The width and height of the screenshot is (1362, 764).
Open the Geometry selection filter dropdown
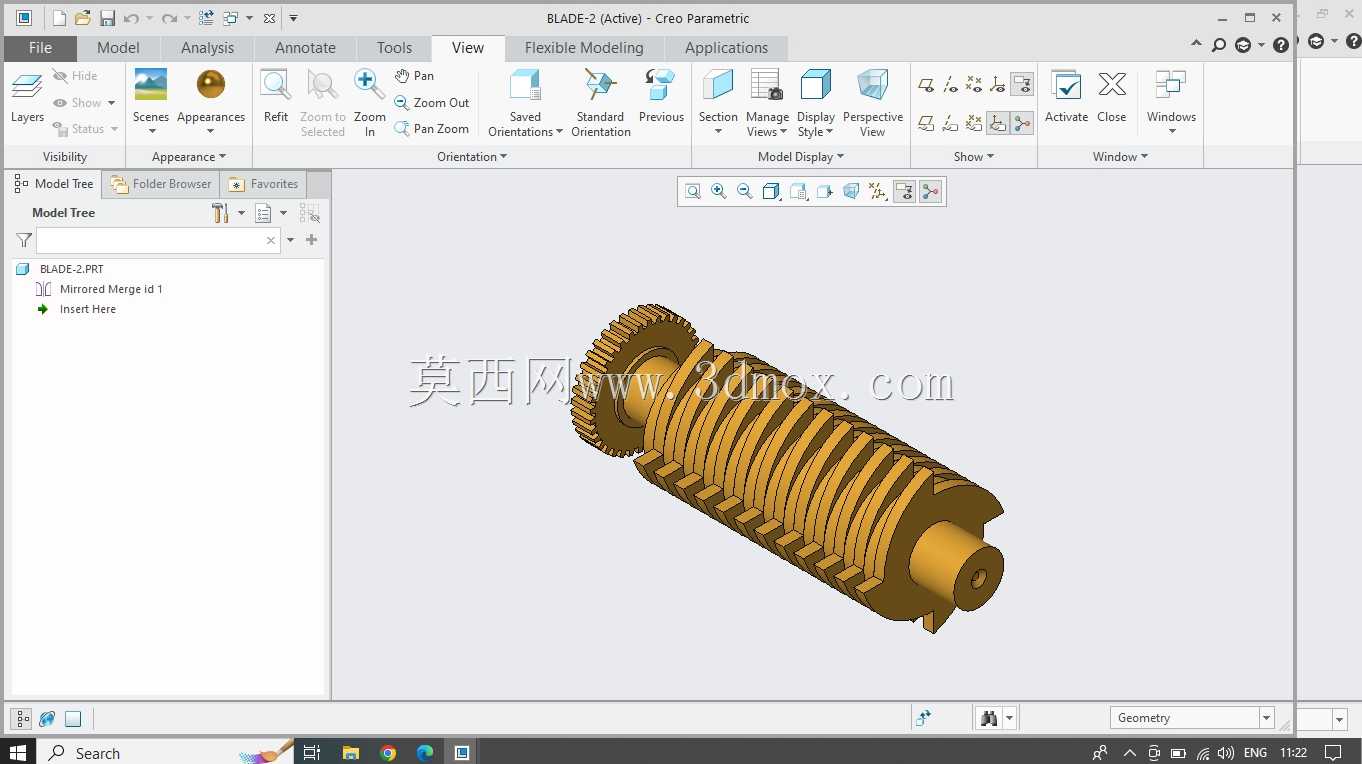click(x=1267, y=718)
